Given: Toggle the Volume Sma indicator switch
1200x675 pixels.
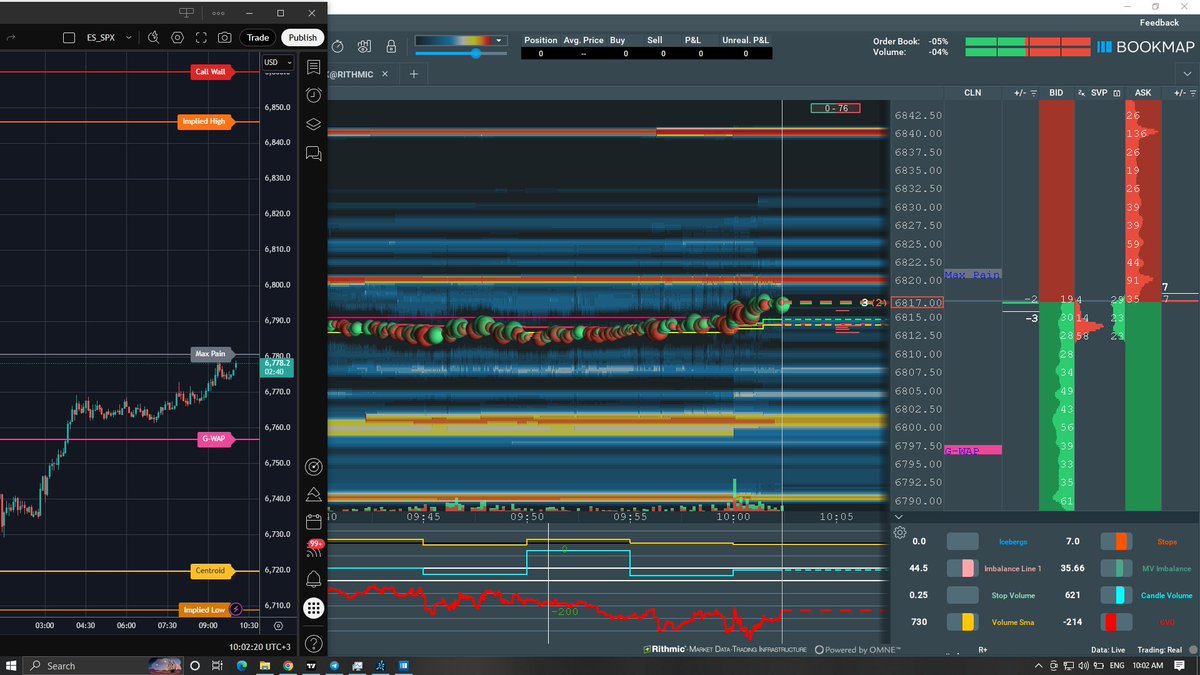Looking at the screenshot, I should tap(963, 622).
